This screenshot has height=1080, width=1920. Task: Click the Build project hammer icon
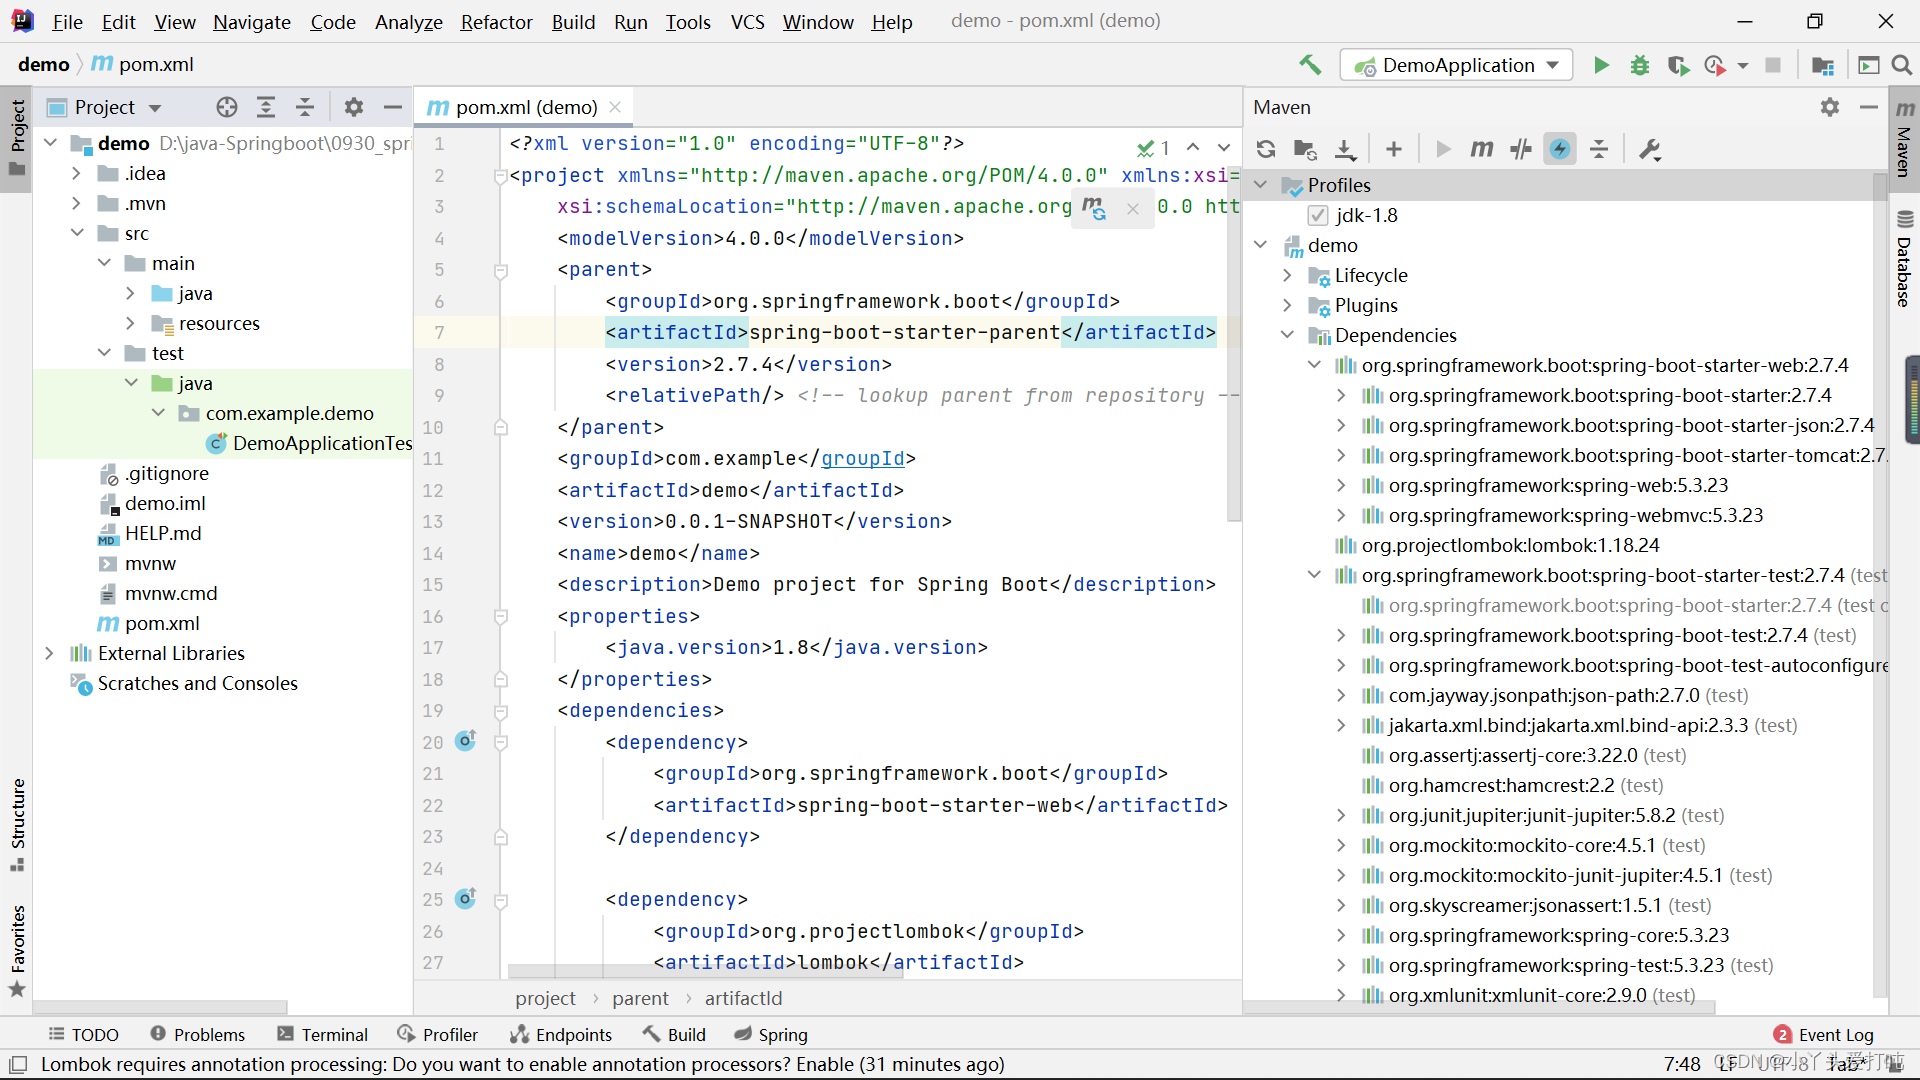click(1310, 65)
